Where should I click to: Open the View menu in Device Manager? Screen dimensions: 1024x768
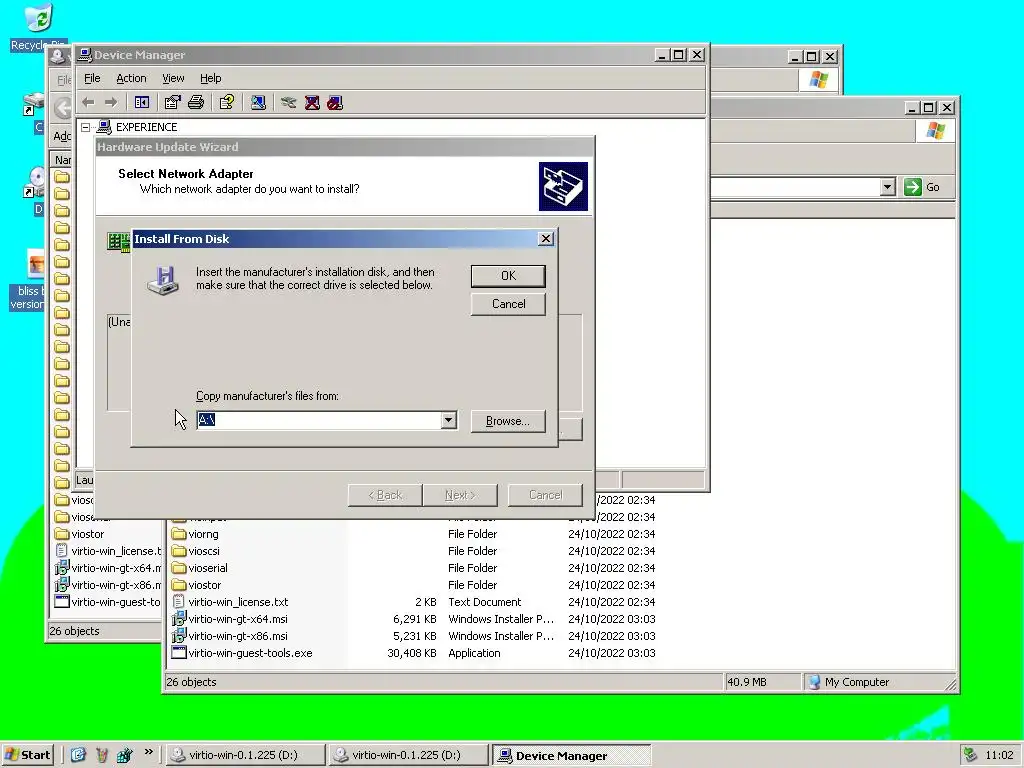pyautogui.click(x=173, y=78)
